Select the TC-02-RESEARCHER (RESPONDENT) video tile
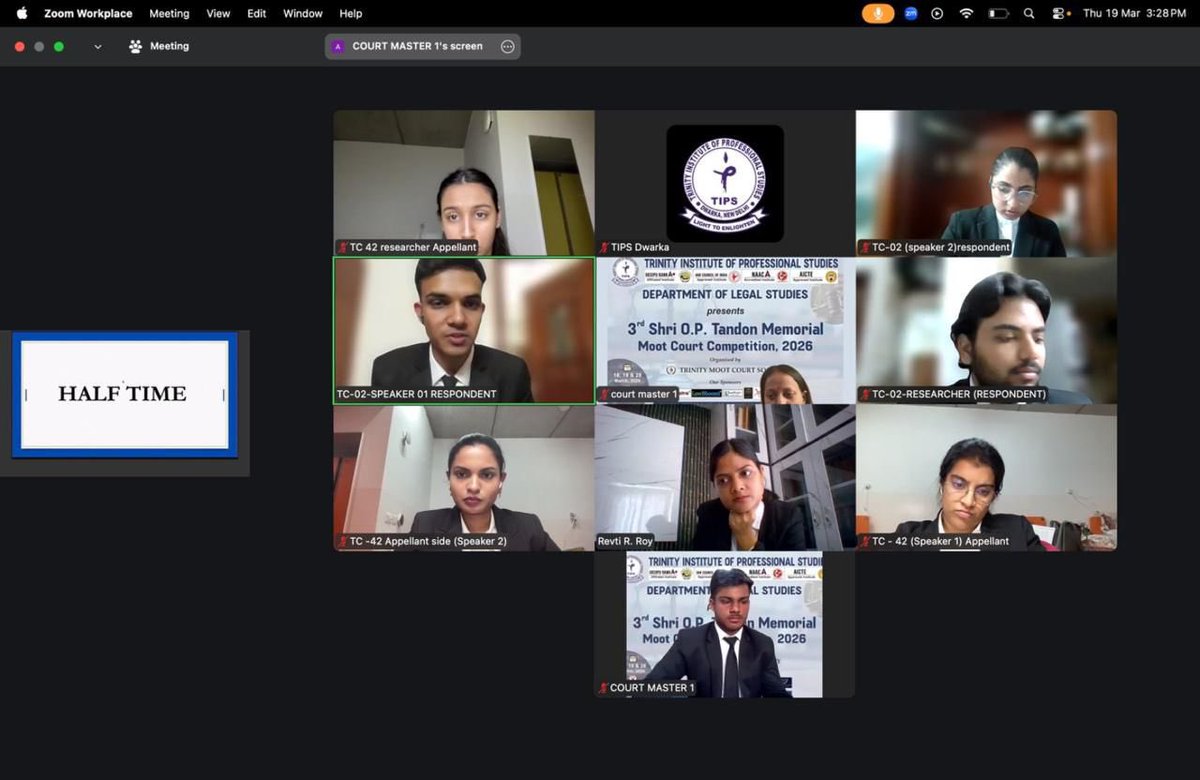Image resolution: width=1200 pixels, height=780 pixels. pyautogui.click(x=986, y=330)
